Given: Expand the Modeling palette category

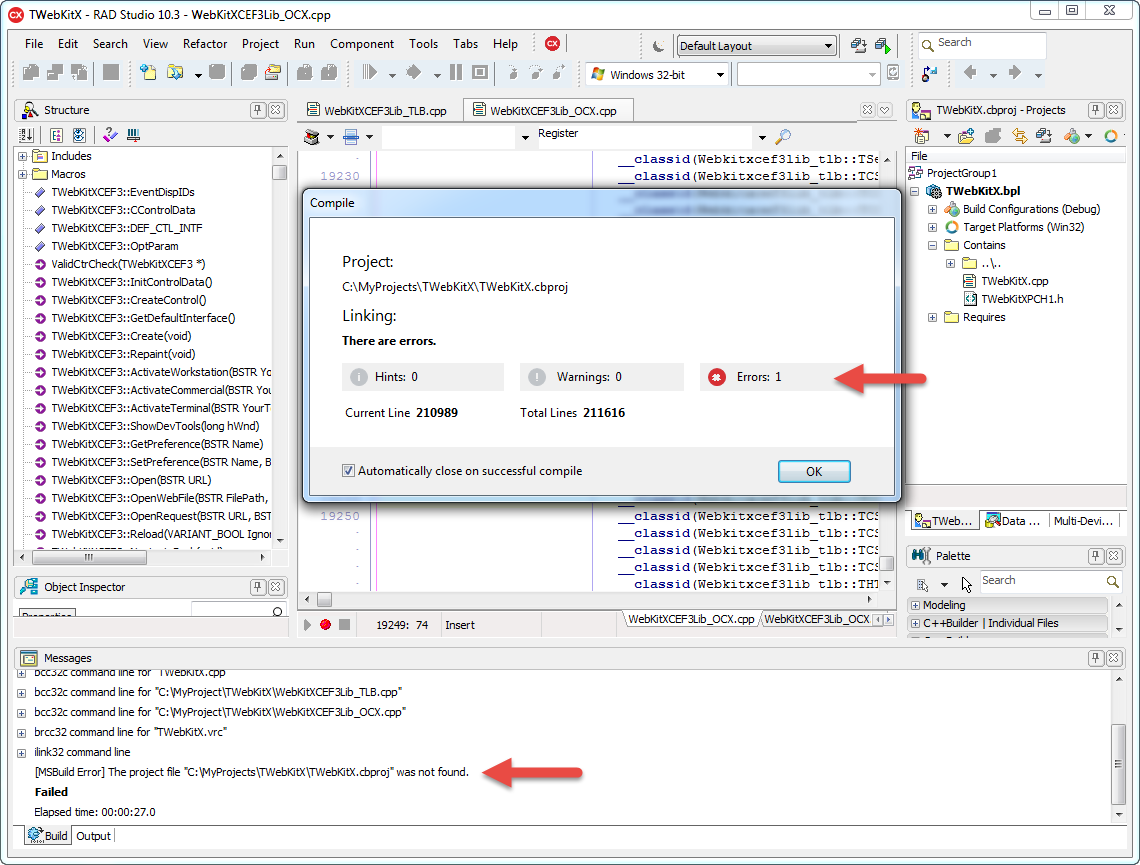Looking at the screenshot, I should [915, 606].
